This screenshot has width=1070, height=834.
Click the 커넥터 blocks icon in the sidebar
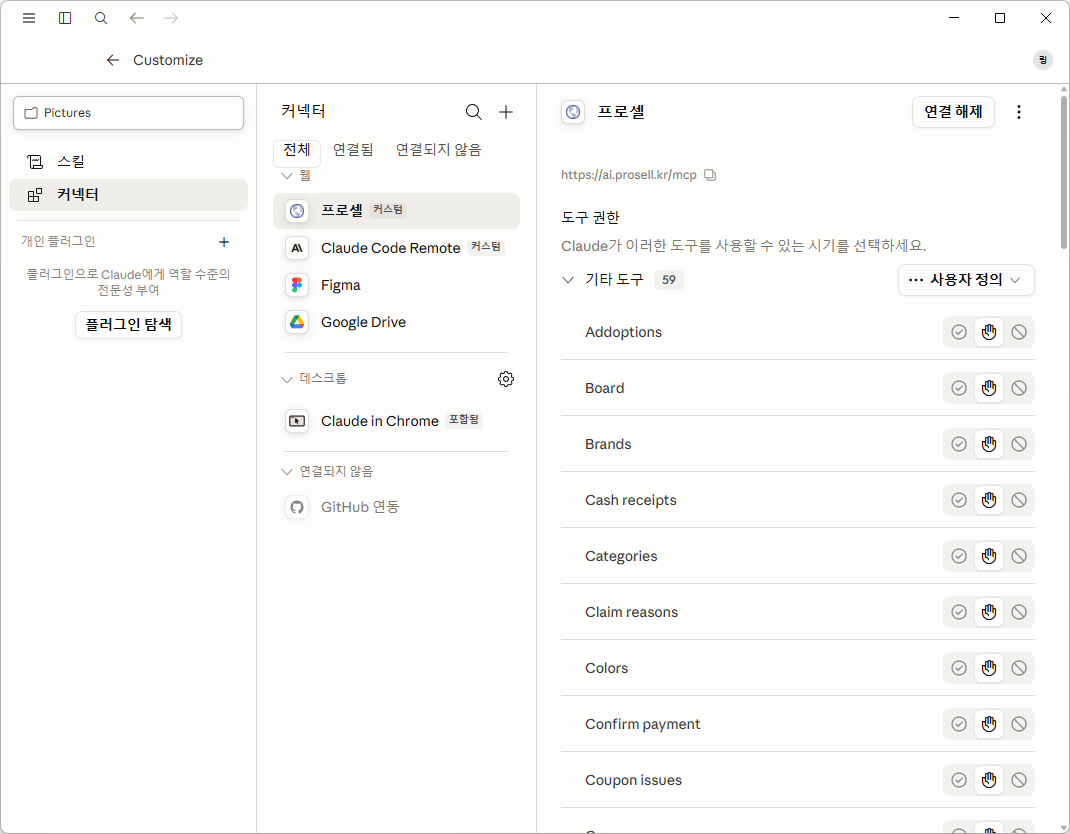pos(35,195)
